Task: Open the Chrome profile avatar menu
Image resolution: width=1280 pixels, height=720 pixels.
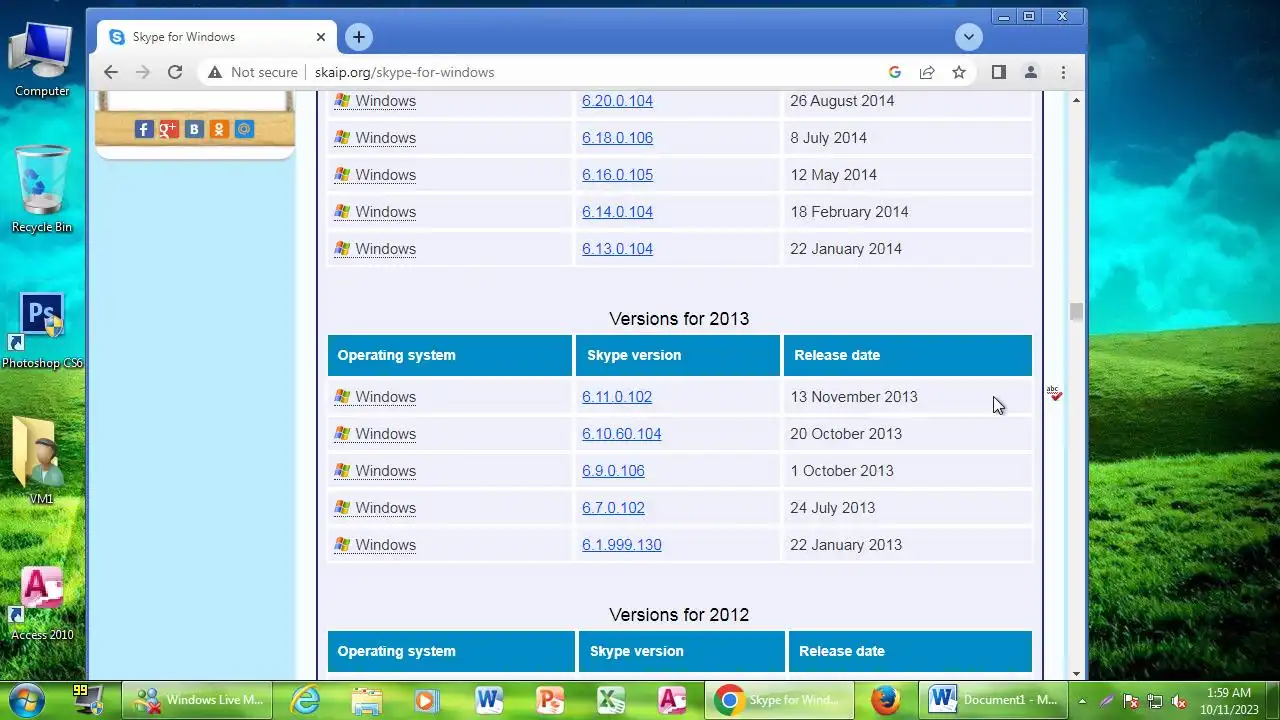Action: tap(1031, 72)
